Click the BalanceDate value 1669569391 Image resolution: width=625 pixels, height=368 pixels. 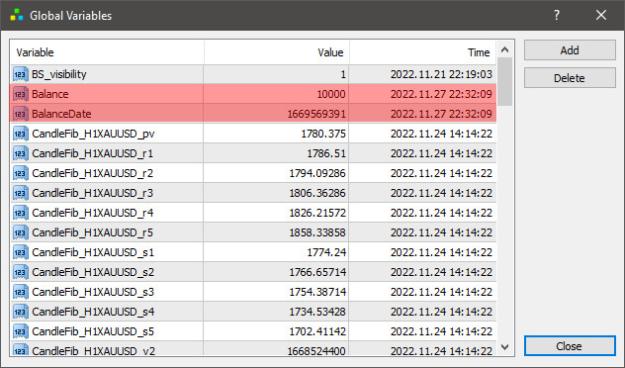(316, 114)
